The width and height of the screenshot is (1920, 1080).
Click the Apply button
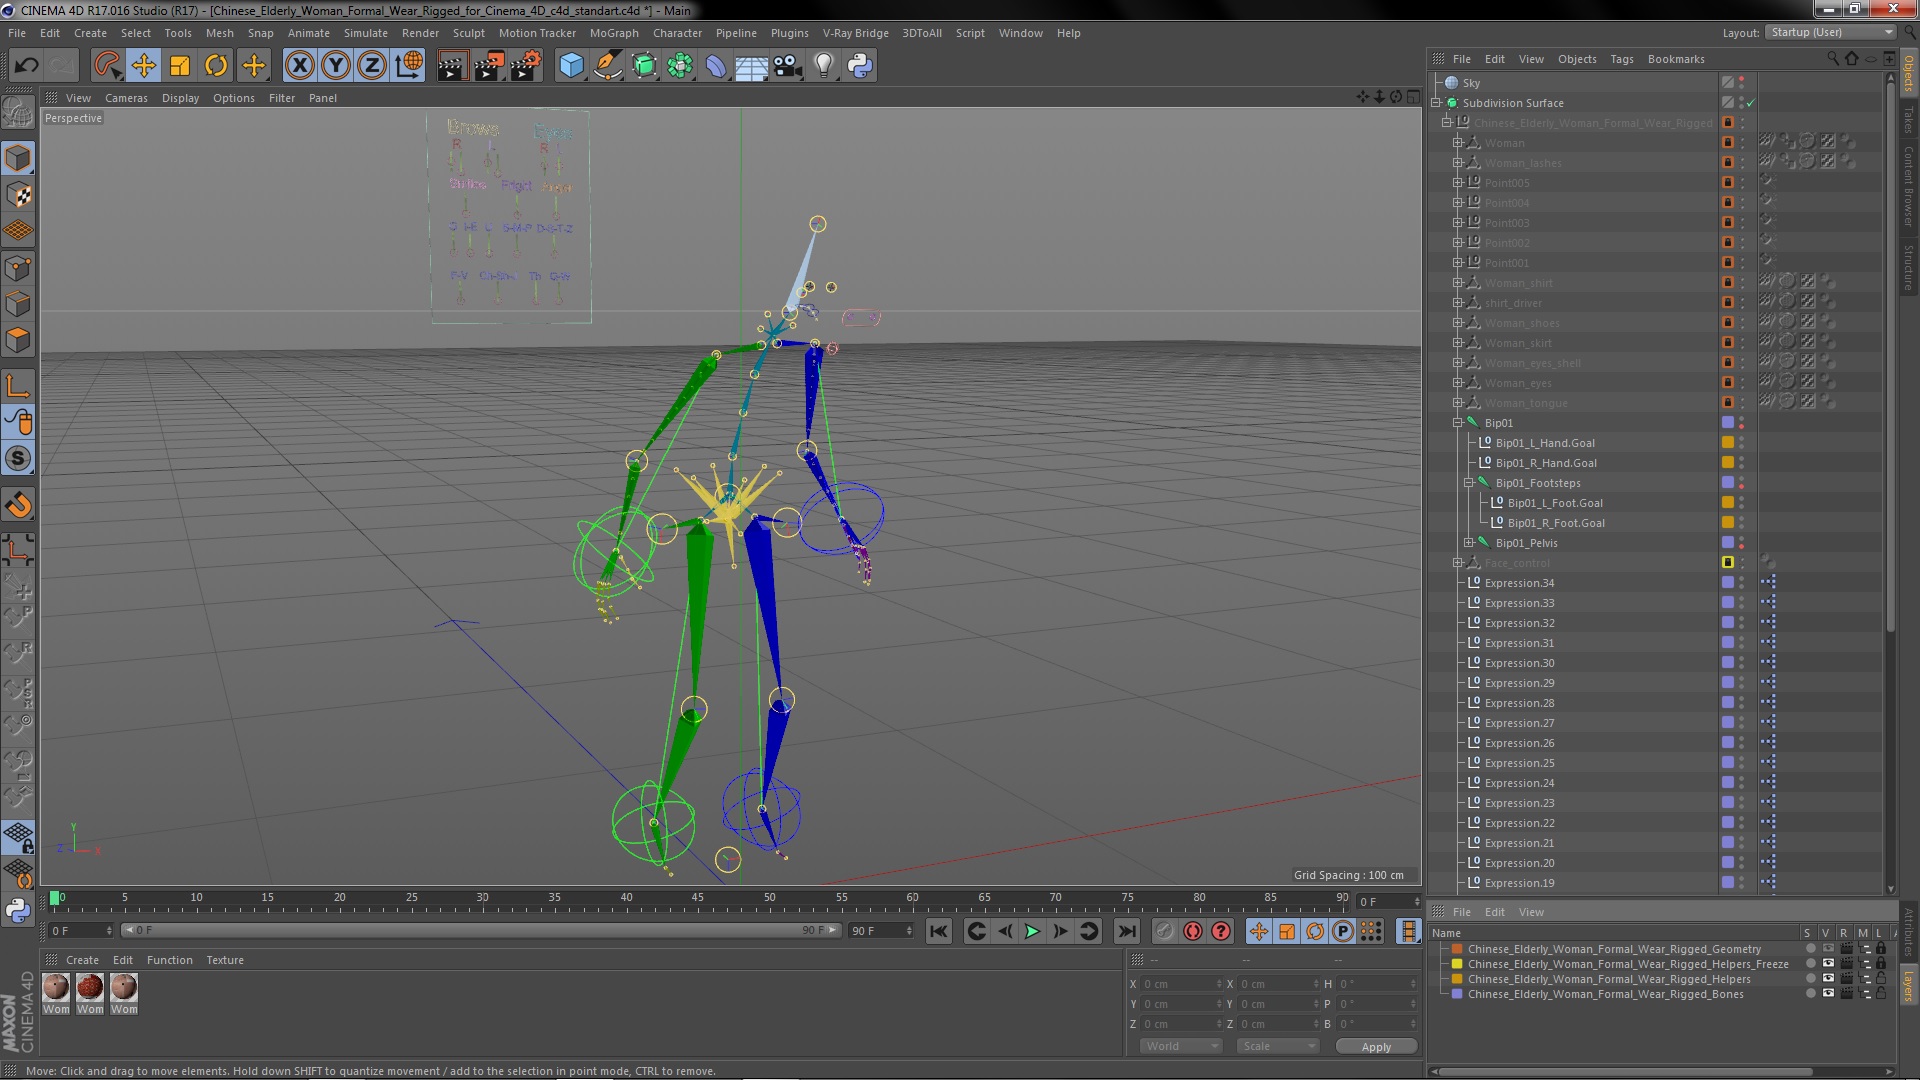tap(1375, 1046)
